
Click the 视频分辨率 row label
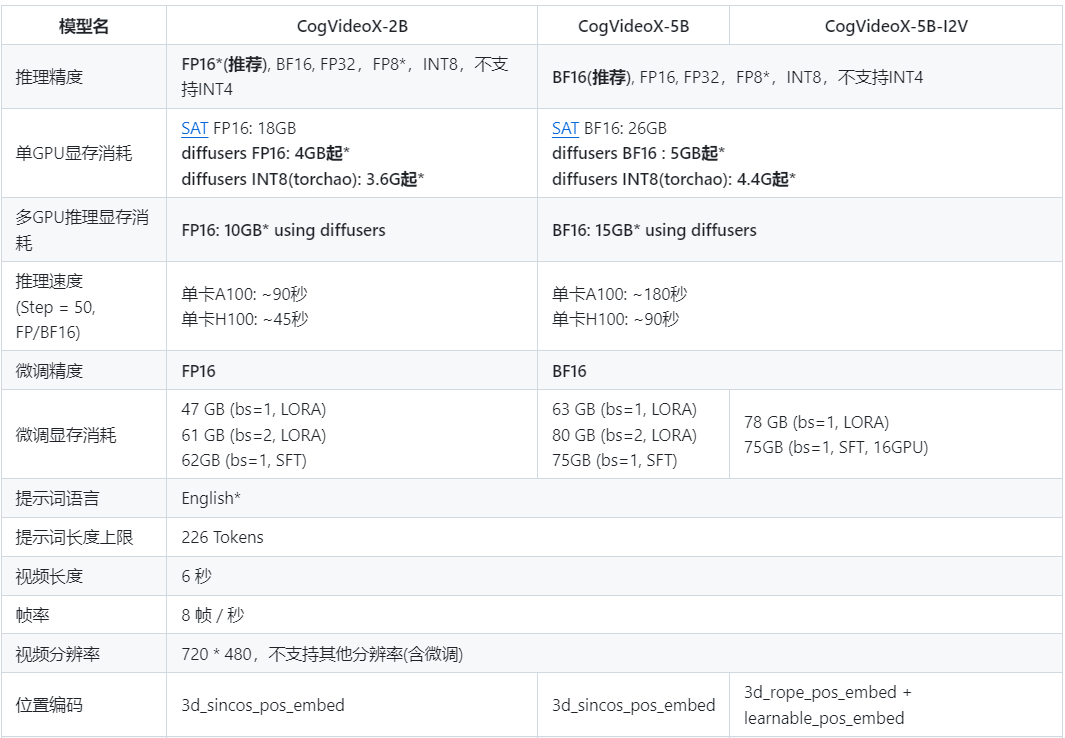click(x=58, y=654)
